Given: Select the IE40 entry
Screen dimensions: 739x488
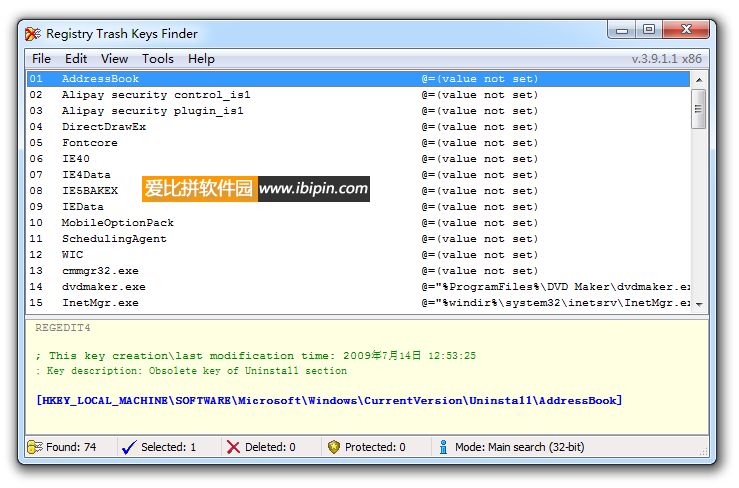Looking at the screenshot, I should pos(358,159).
